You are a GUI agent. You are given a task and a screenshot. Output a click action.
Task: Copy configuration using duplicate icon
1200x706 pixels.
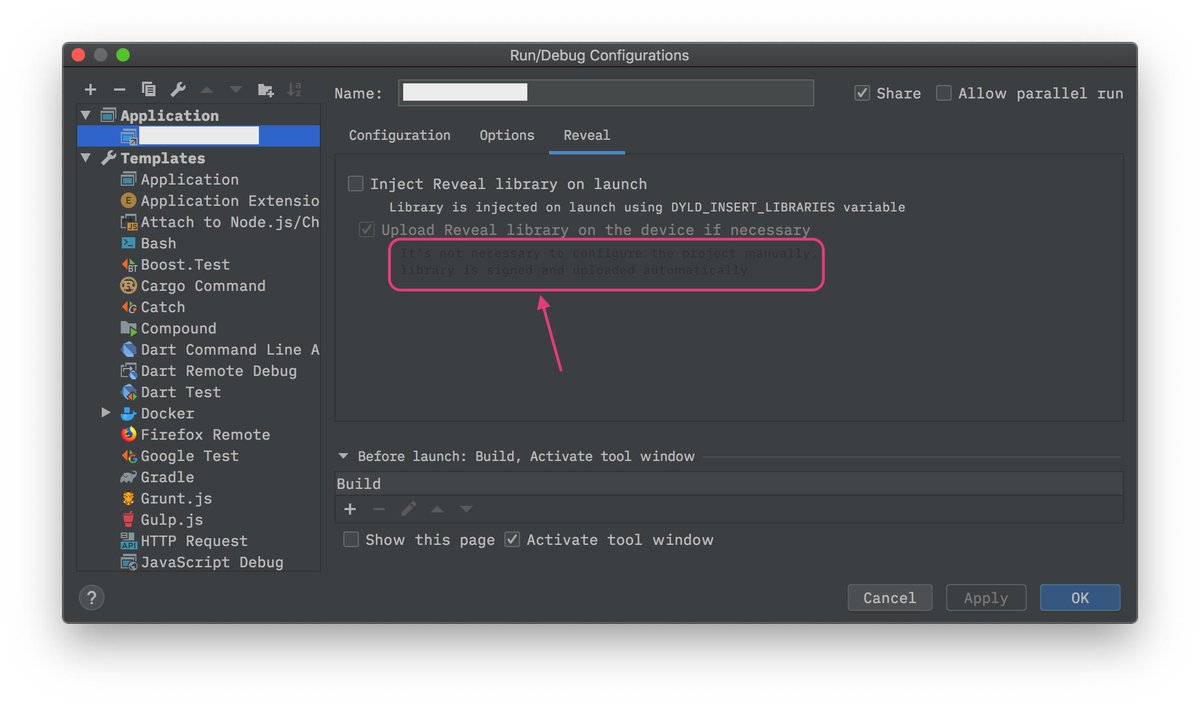(x=148, y=90)
